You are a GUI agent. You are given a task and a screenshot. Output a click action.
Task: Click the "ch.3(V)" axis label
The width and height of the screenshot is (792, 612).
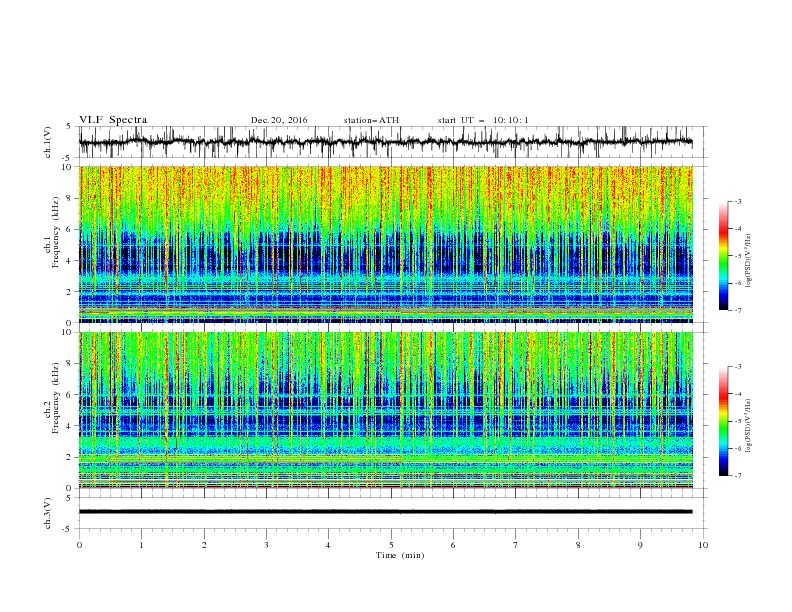point(48,513)
